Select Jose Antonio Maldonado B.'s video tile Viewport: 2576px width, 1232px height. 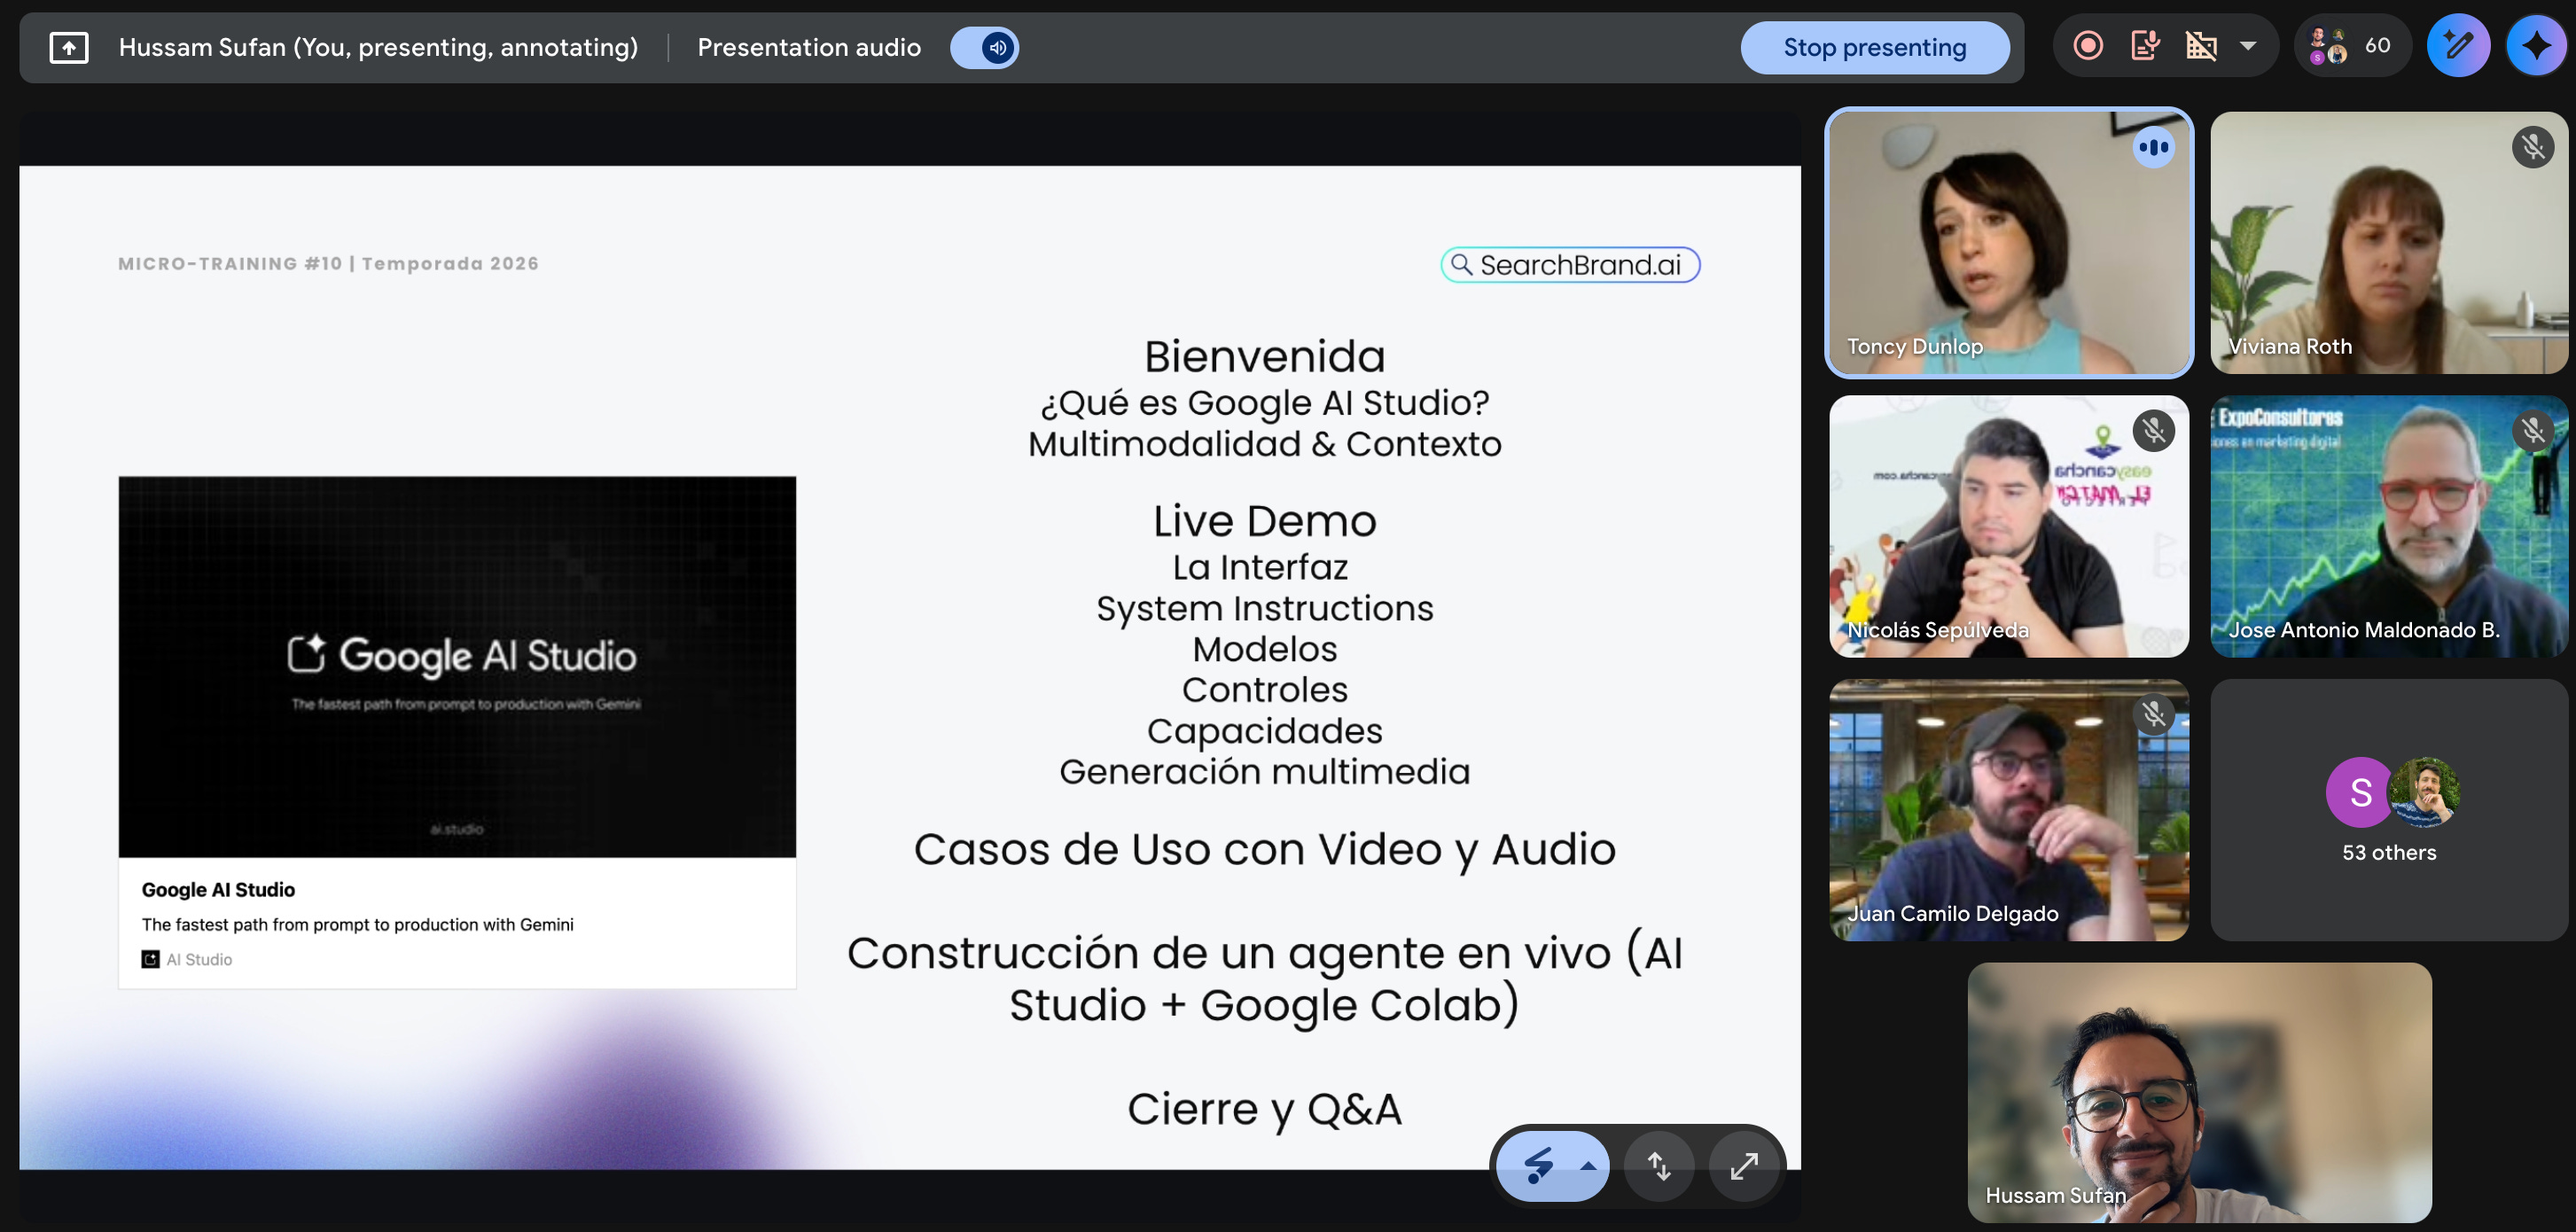coord(2389,526)
